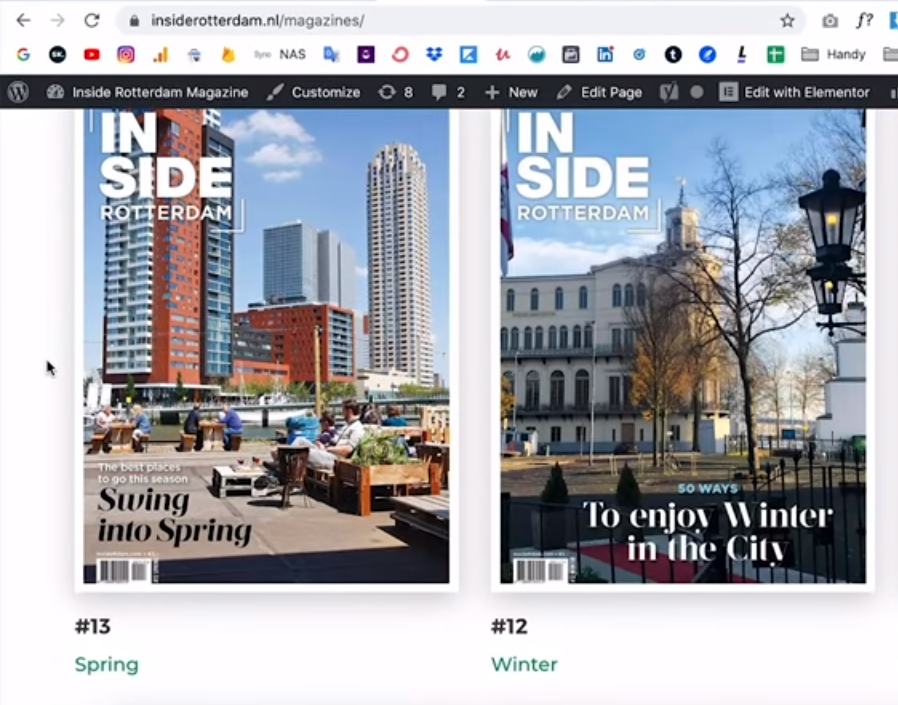Click Edit Page in admin bar
Viewport: 898px width, 705px height.
tap(599, 92)
